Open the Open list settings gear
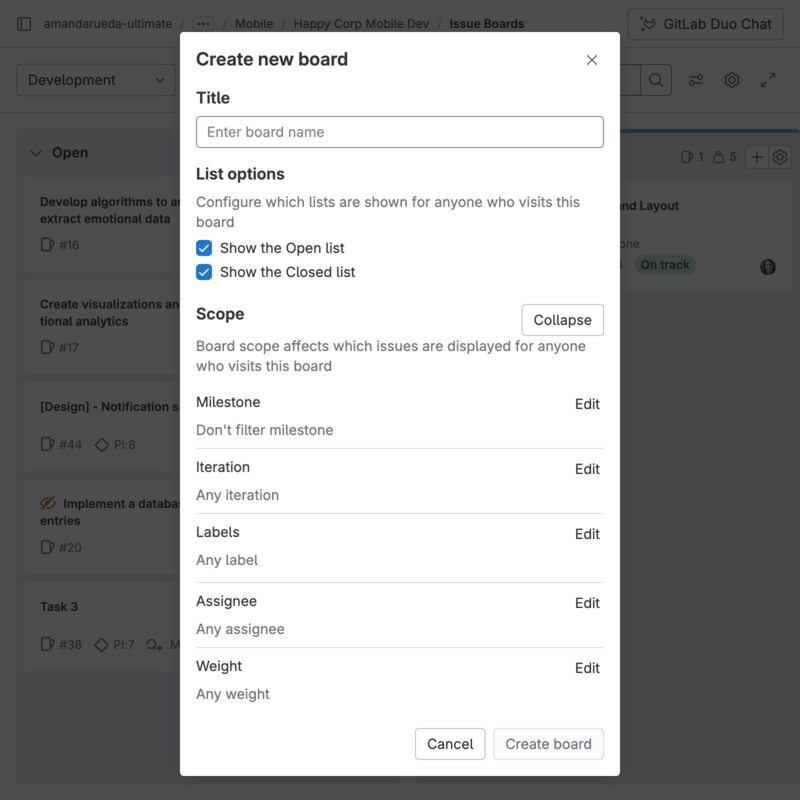Image resolution: width=800 pixels, height=800 pixels. [781, 157]
